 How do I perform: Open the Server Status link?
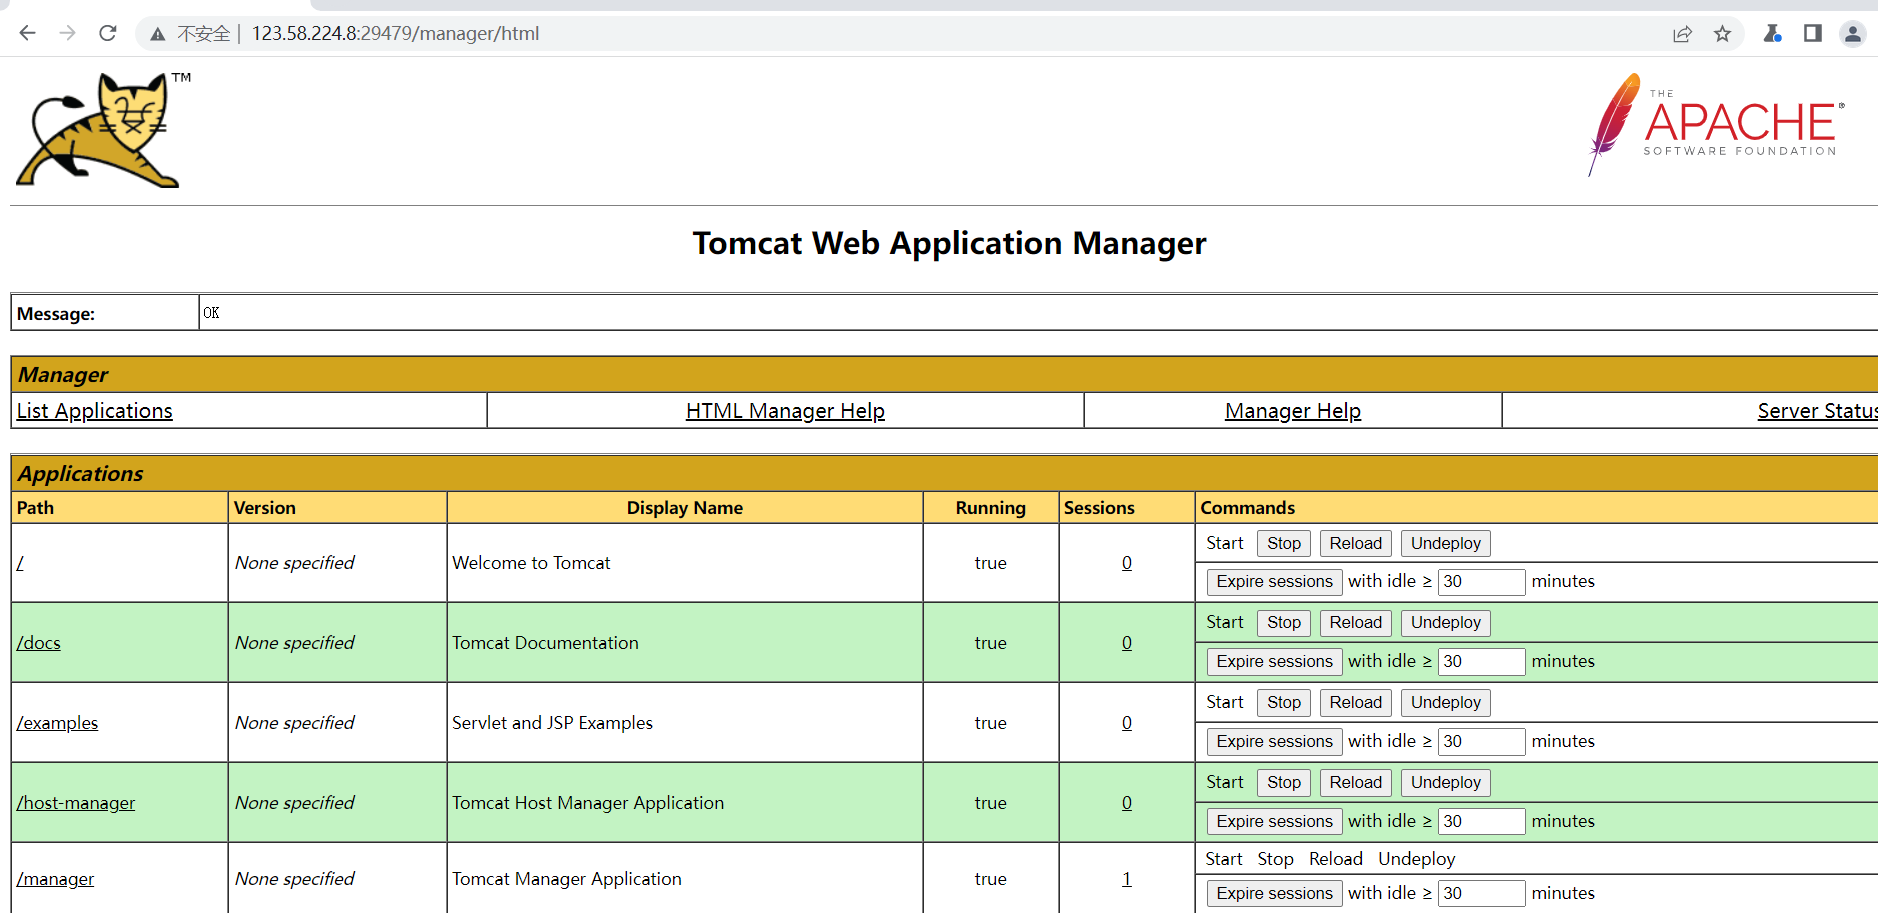1817,411
